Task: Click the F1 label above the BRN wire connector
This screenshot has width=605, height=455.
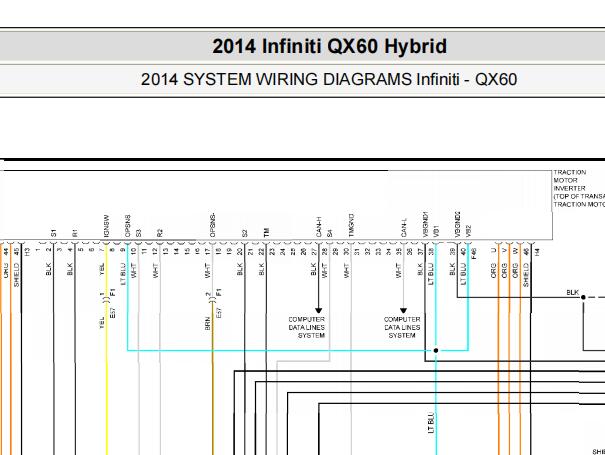Action: click(219, 292)
